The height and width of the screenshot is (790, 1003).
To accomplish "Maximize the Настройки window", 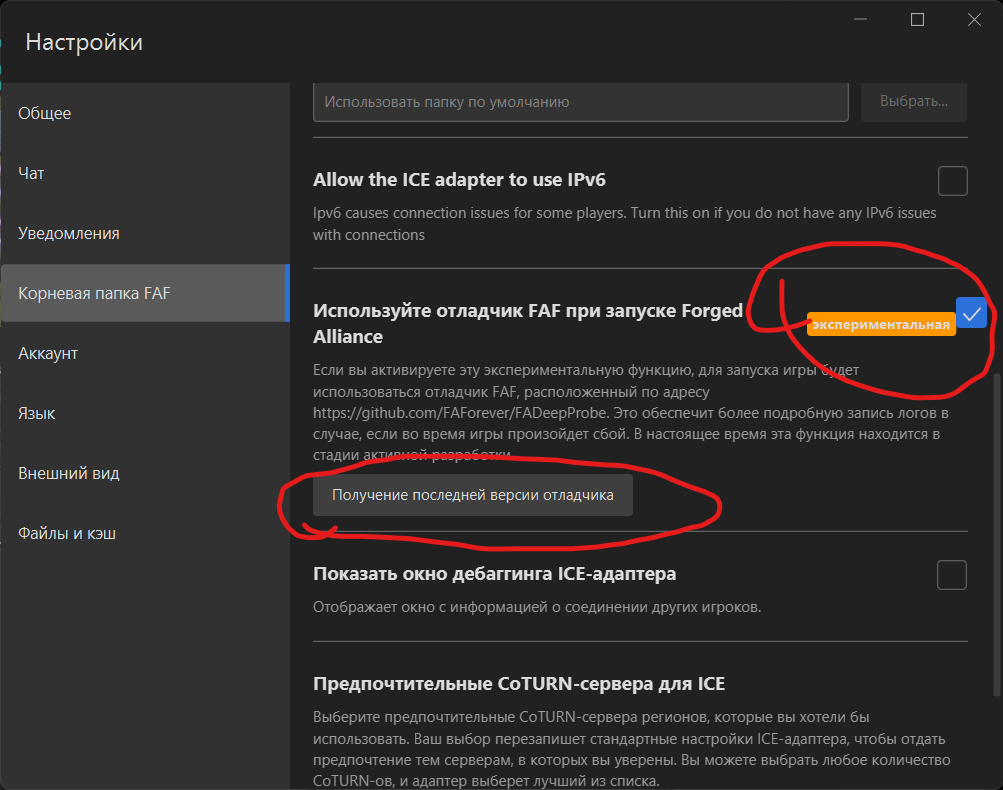I will point(917,20).
